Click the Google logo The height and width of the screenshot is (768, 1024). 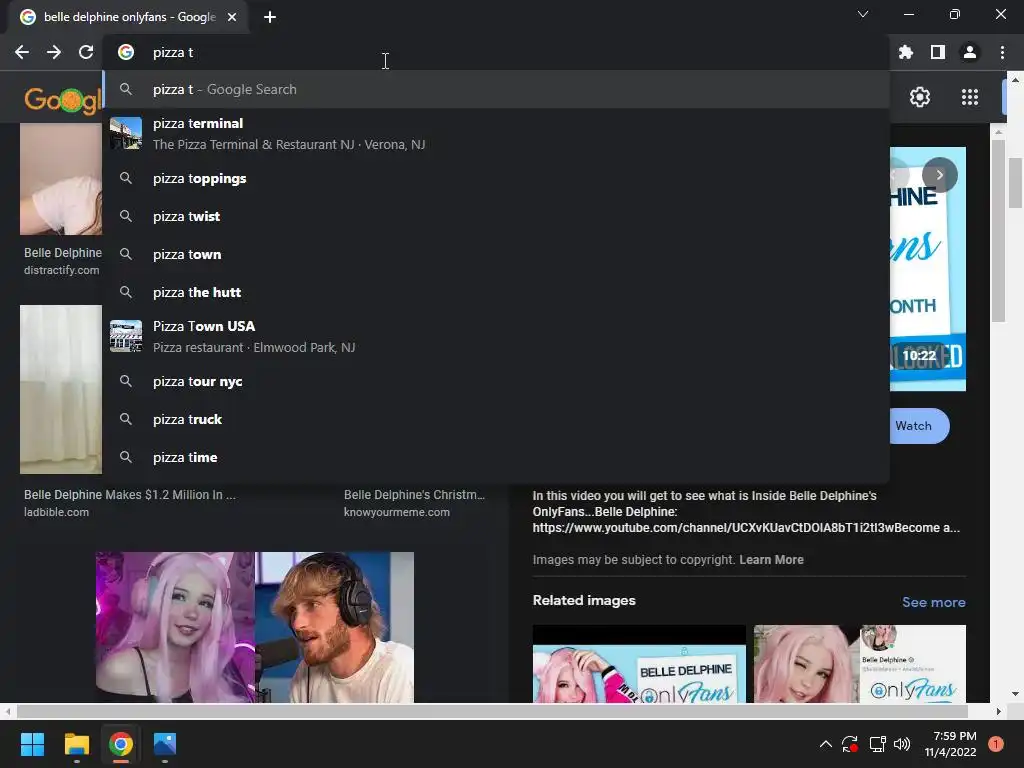tap(63, 99)
